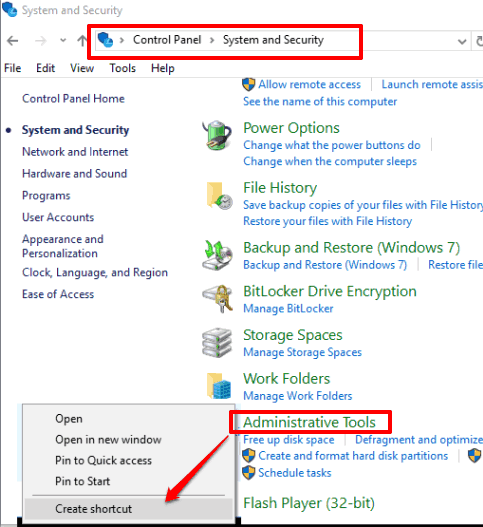Click Manage Storage Spaces link
Viewport: 483px width, 527px height.
[x=303, y=352]
